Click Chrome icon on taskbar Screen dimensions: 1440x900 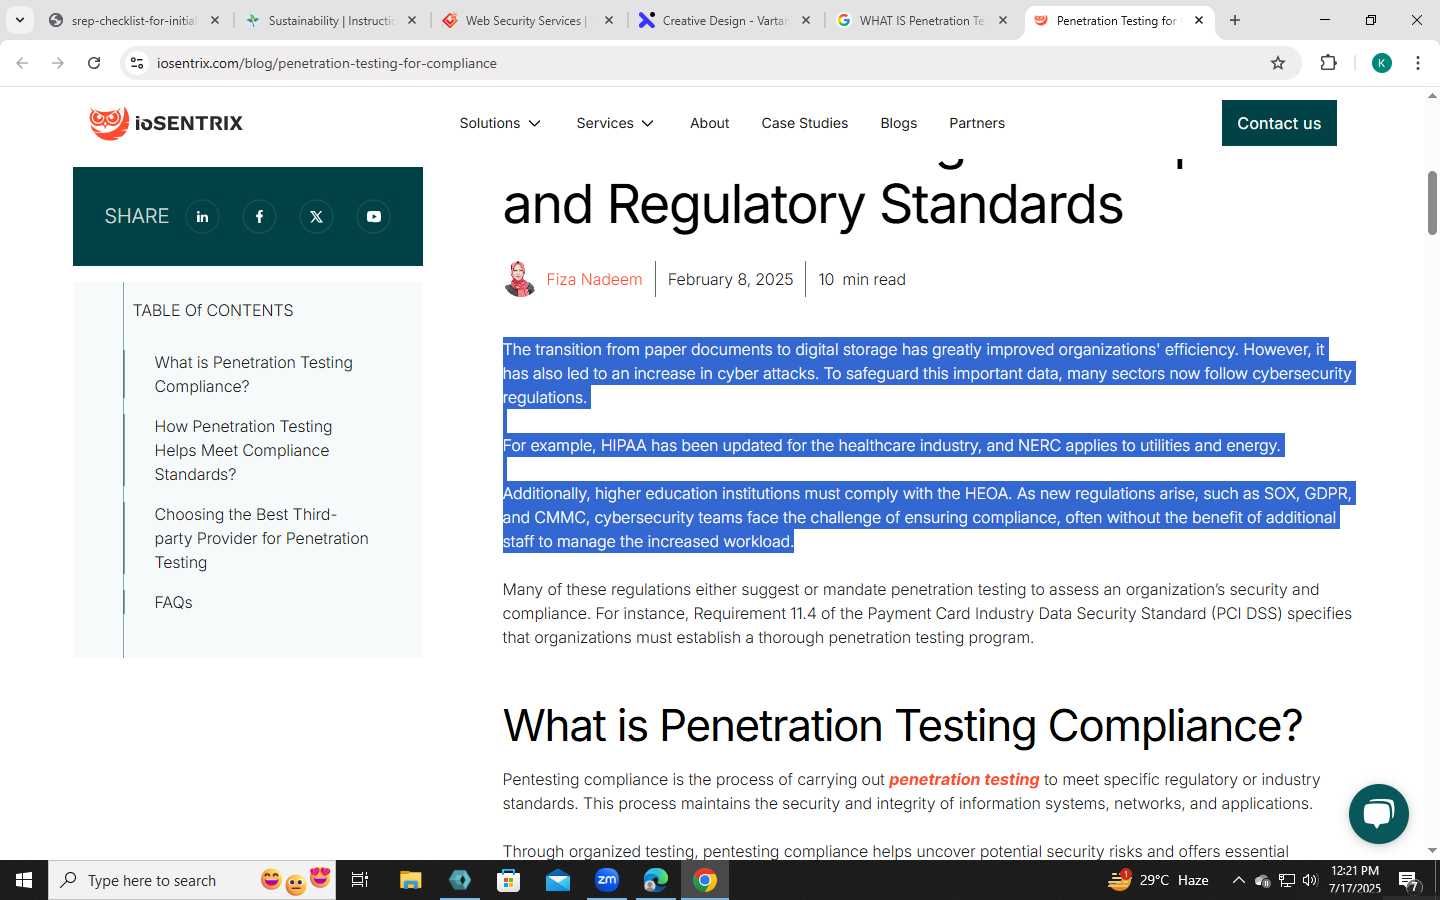pos(705,880)
